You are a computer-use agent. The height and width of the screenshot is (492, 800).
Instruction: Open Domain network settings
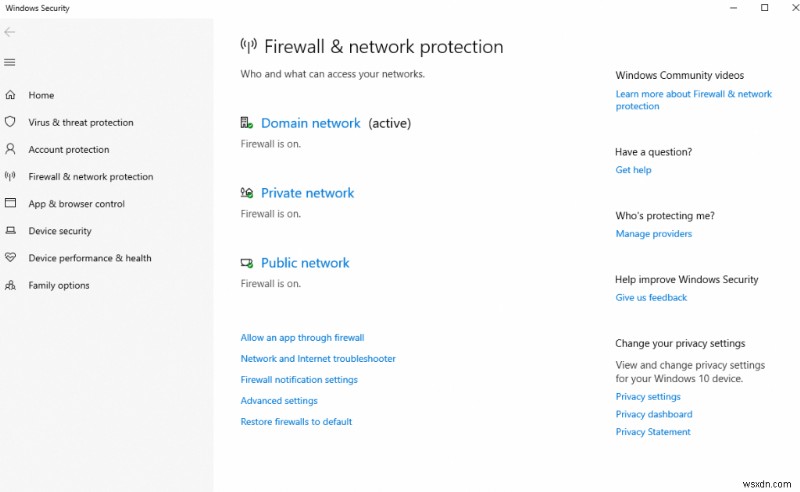[310, 124]
